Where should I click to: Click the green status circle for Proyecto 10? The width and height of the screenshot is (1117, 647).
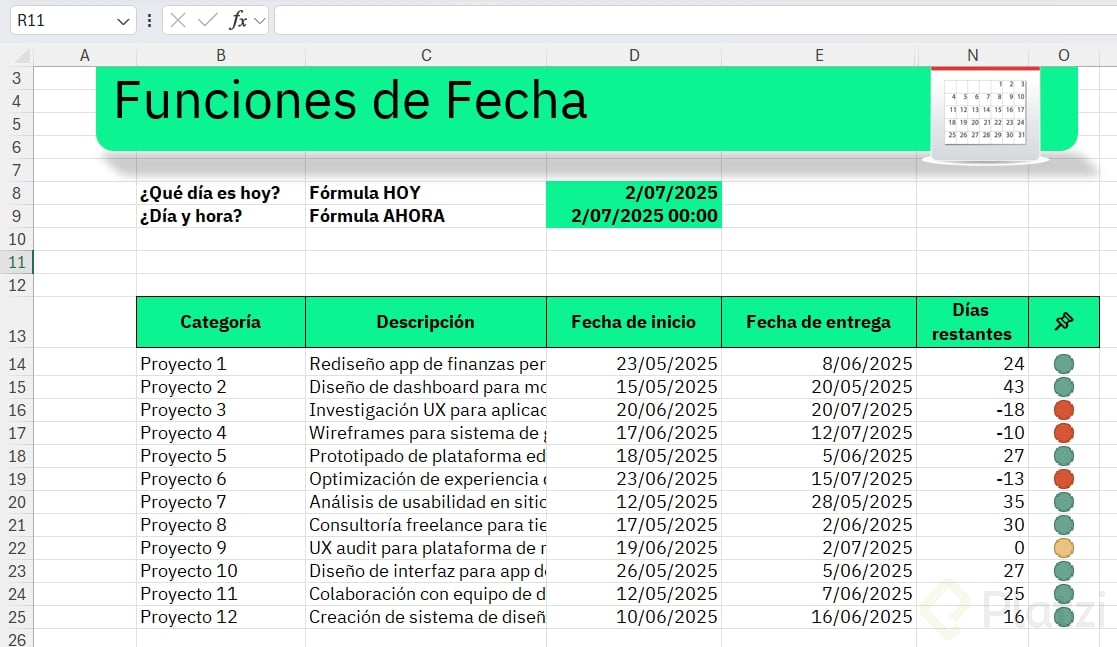pyautogui.click(x=1064, y=571)
